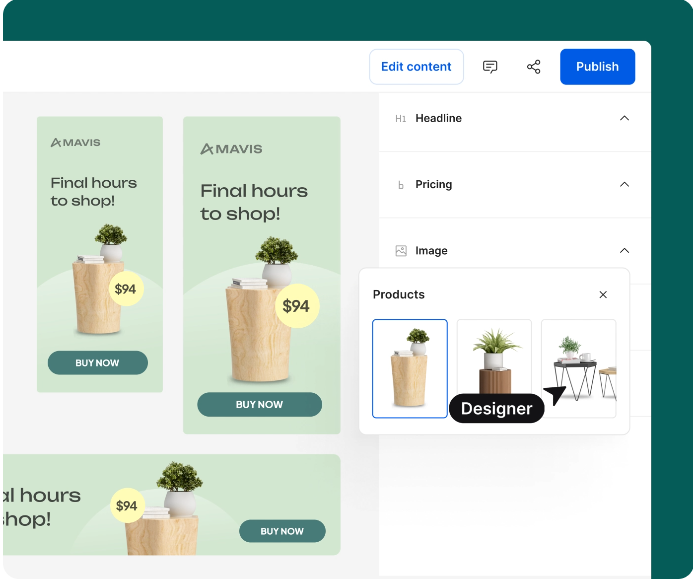Select the black wire table product thumbnail
Image resolution: width=693 pixels, height=581 pixels.
click(579, 368)
